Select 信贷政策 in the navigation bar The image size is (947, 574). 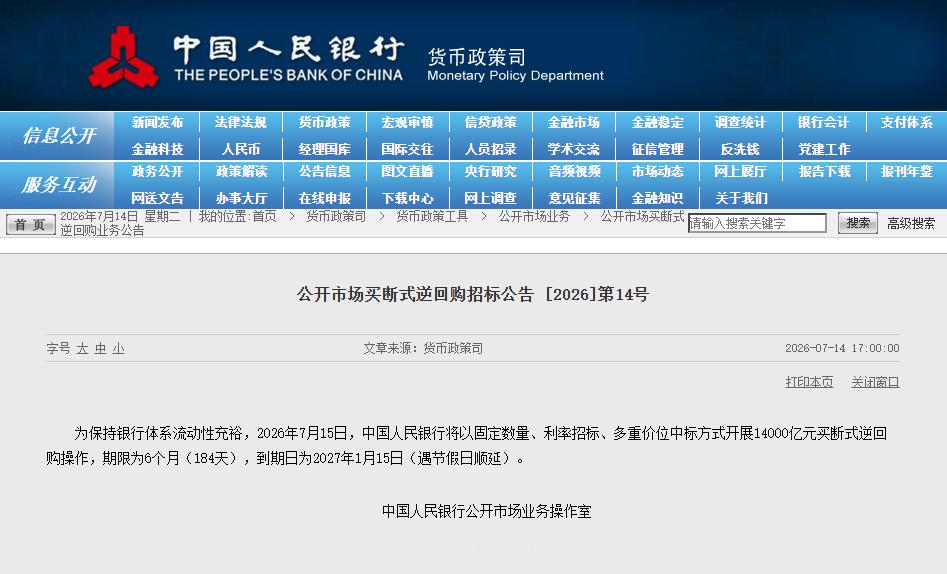coord(490,122)
